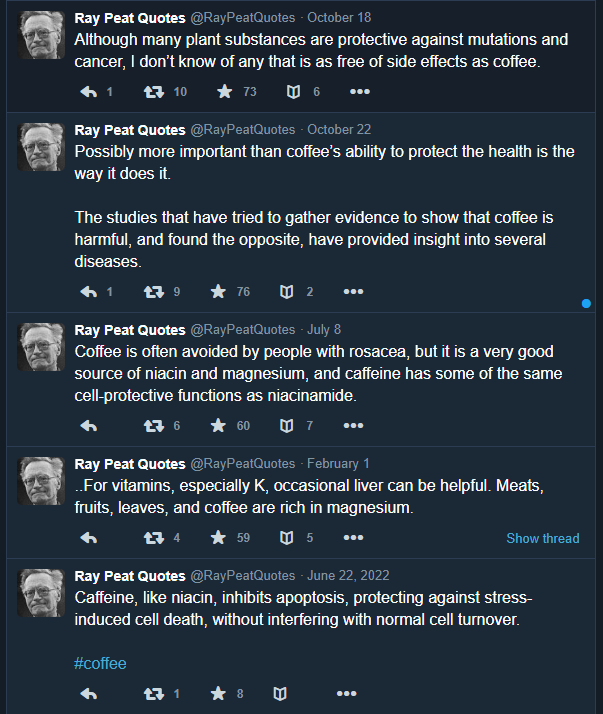Retweet the October 18 side effects tweet
The image size is (603, 714).
pos(154,92)
